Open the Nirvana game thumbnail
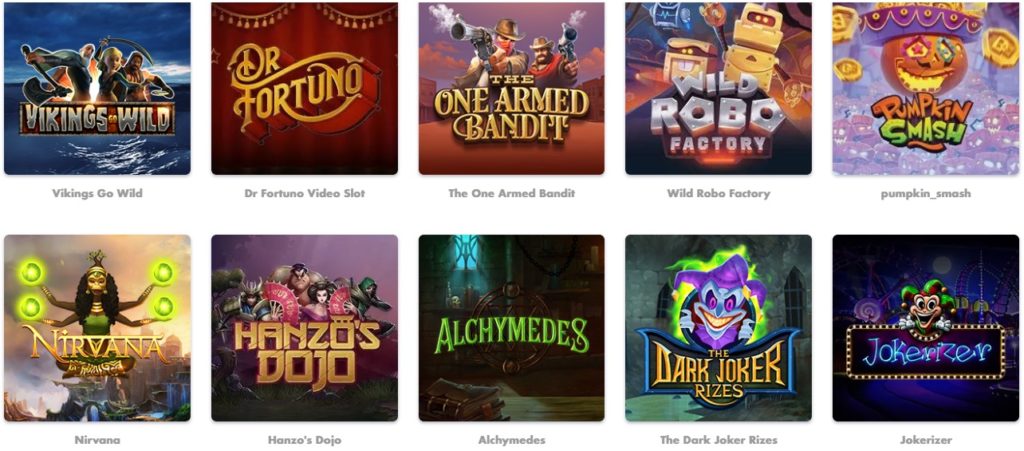1024x451 pixels. point(97,328)
